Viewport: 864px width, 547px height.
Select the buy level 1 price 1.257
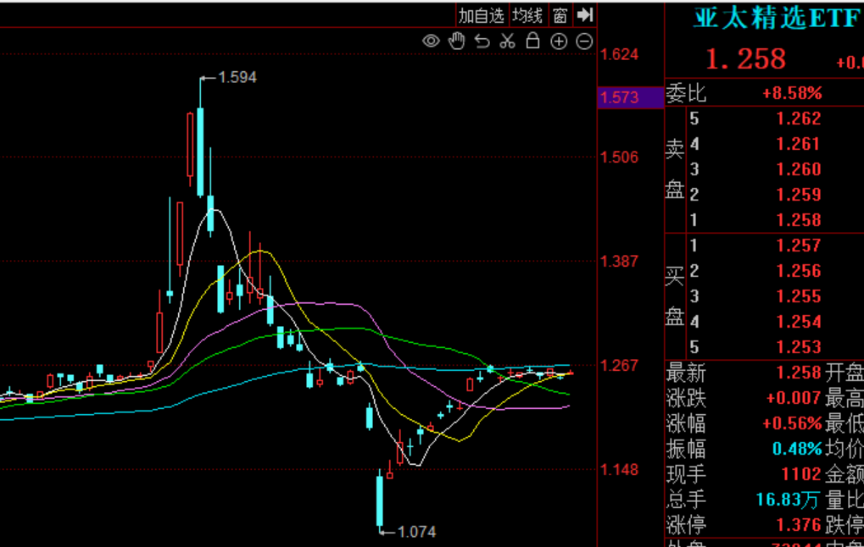point(798,246)
